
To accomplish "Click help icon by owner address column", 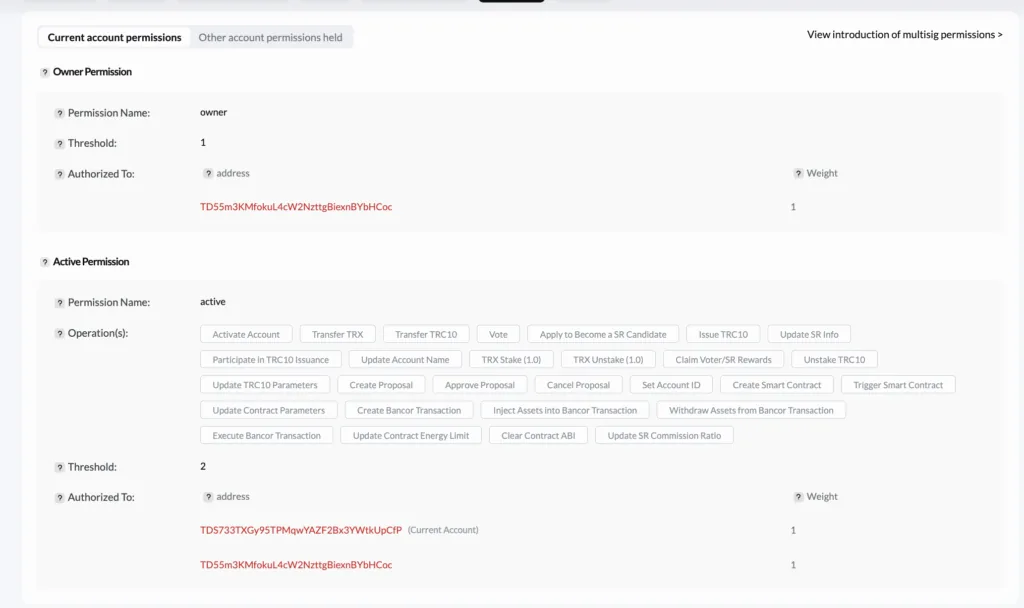I will click(208, 174).
